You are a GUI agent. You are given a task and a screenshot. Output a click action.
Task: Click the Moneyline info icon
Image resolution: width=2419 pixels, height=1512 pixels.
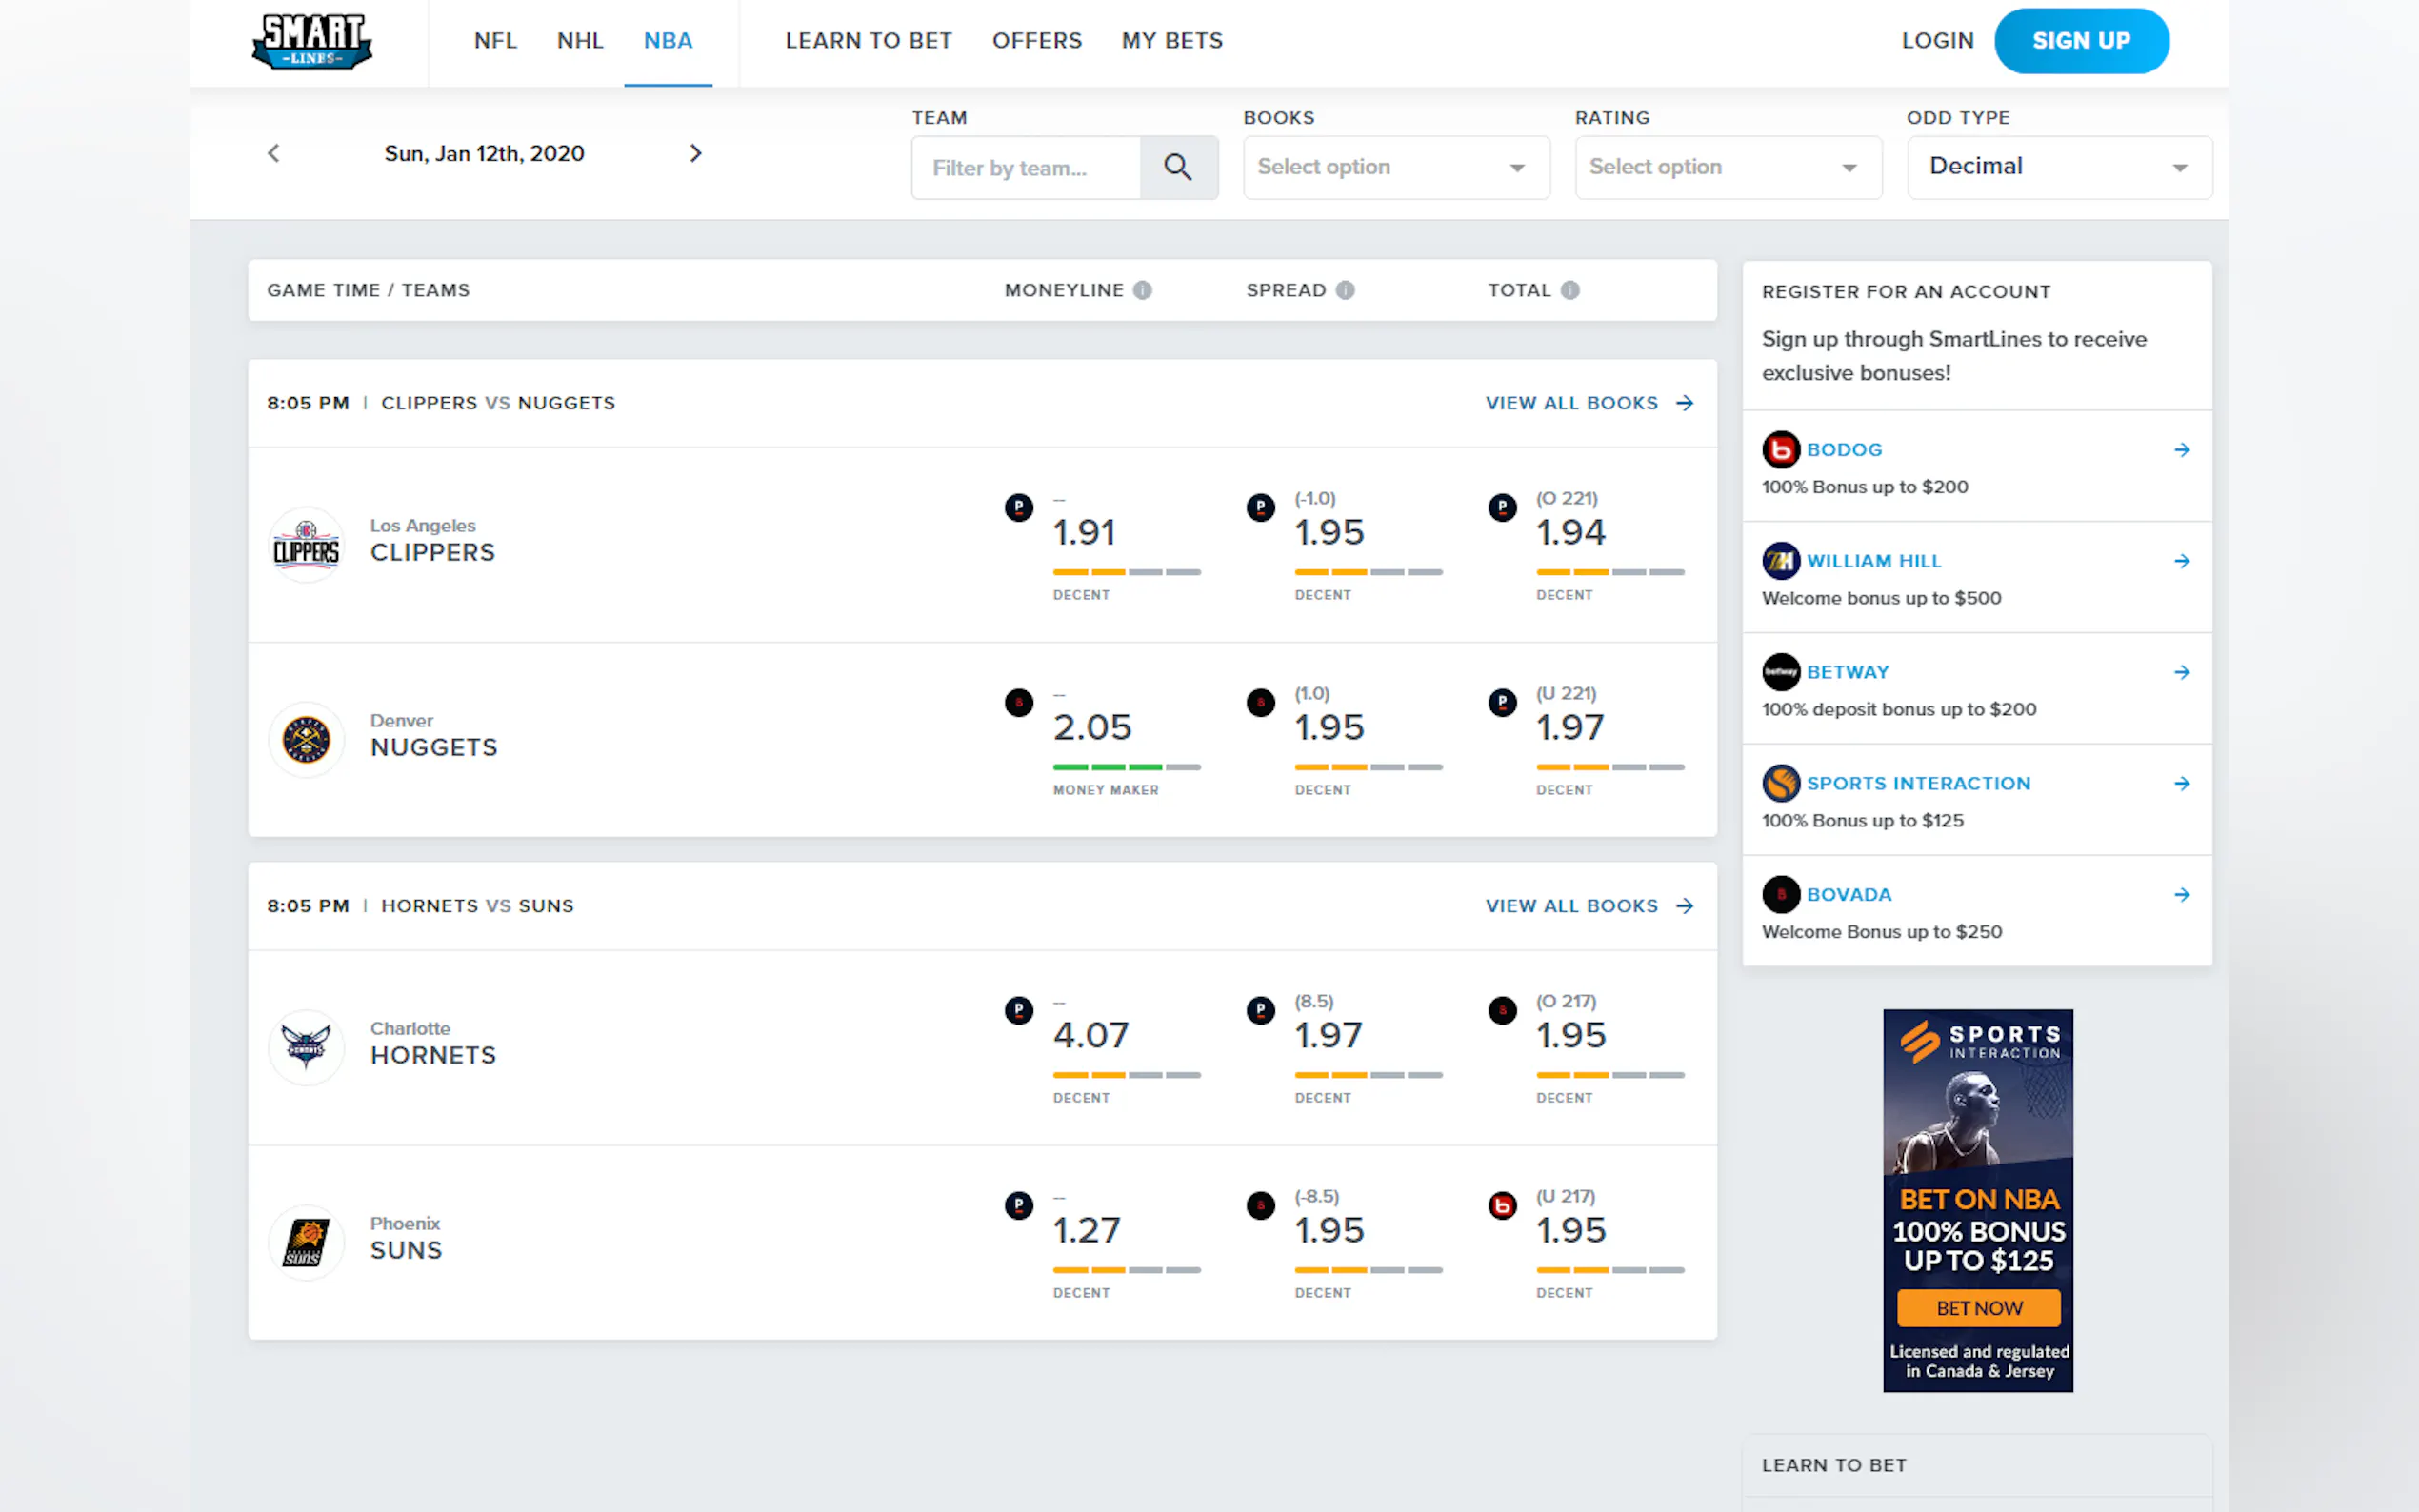point(1142,290)
